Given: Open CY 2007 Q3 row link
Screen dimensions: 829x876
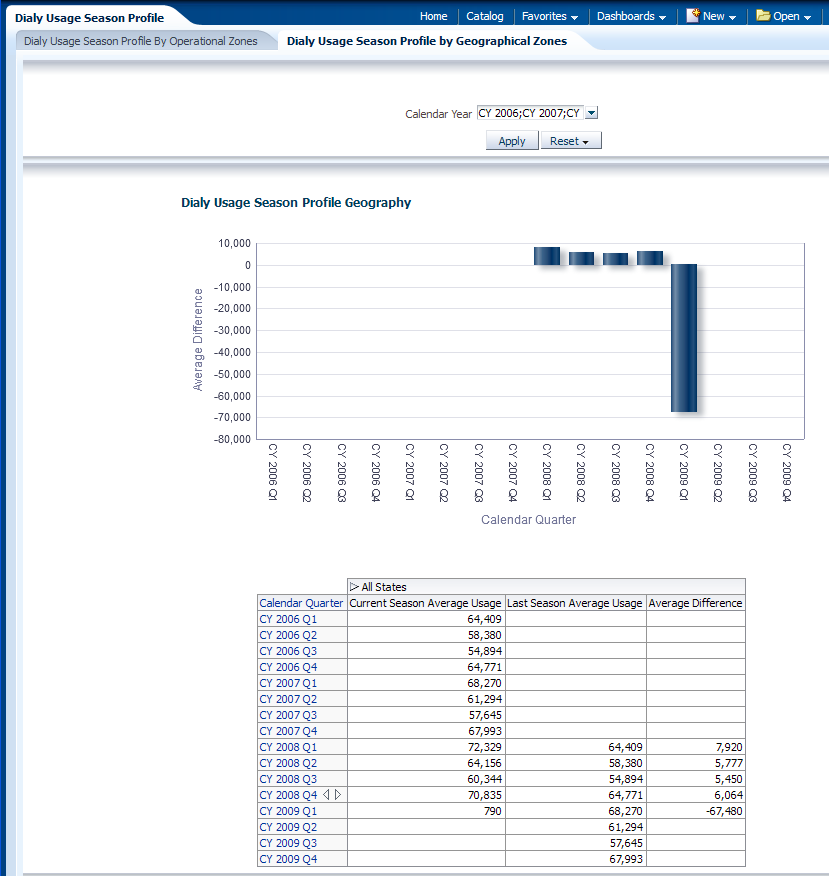Looking at the screenshot, I should [288, 715].
